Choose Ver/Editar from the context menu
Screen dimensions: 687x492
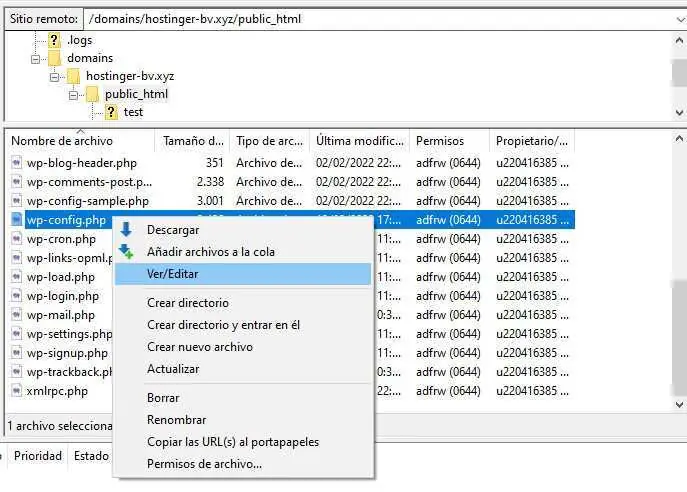tap(174, 274)
